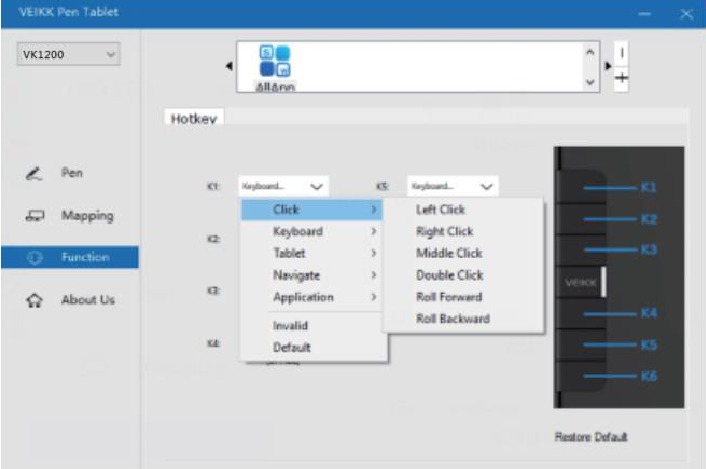Open the K5 hotkey dropdown
Image resolution: width=706 pixels, height=469 pixels.
pyautogui.click(x=453, y=186)
